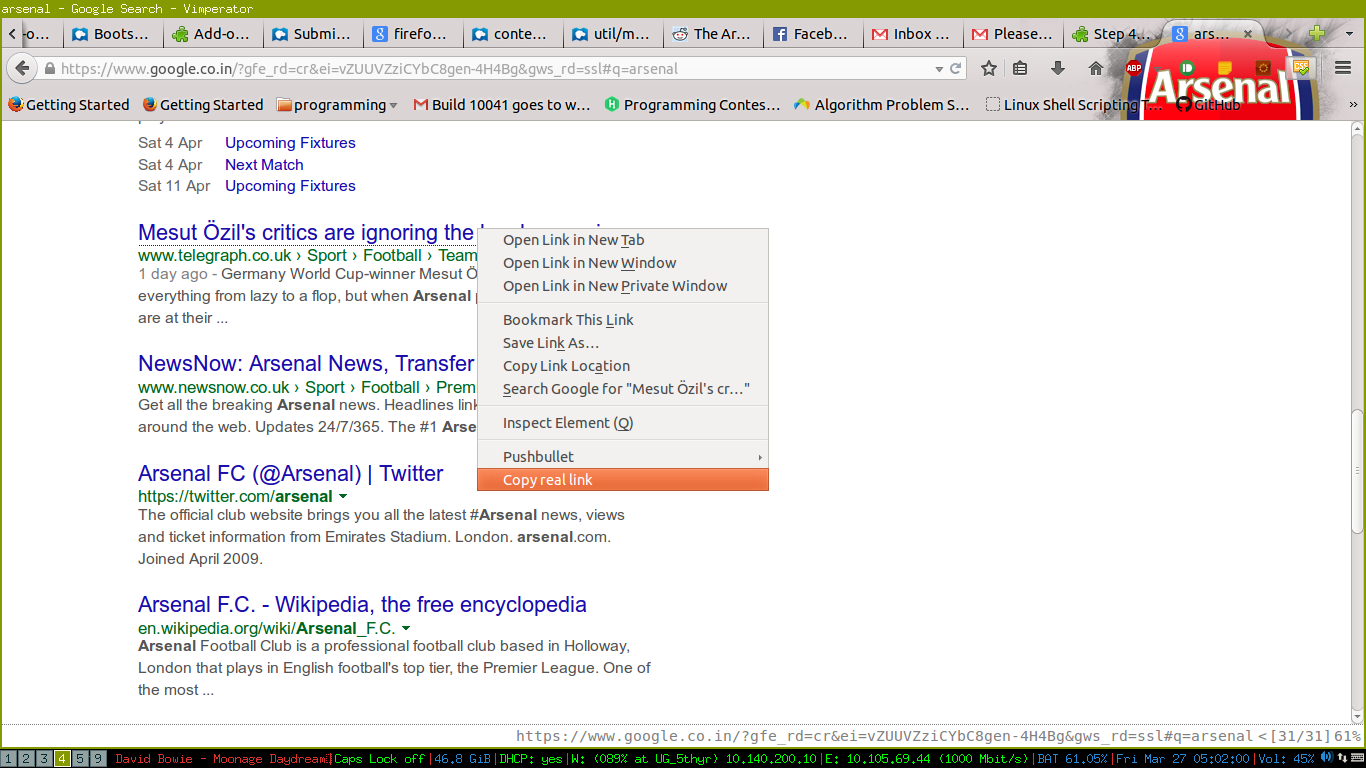Image resolution: width=1366 pixels, height=768 pixels.
Task: Reload the current page
Action: tap(956, 69)
